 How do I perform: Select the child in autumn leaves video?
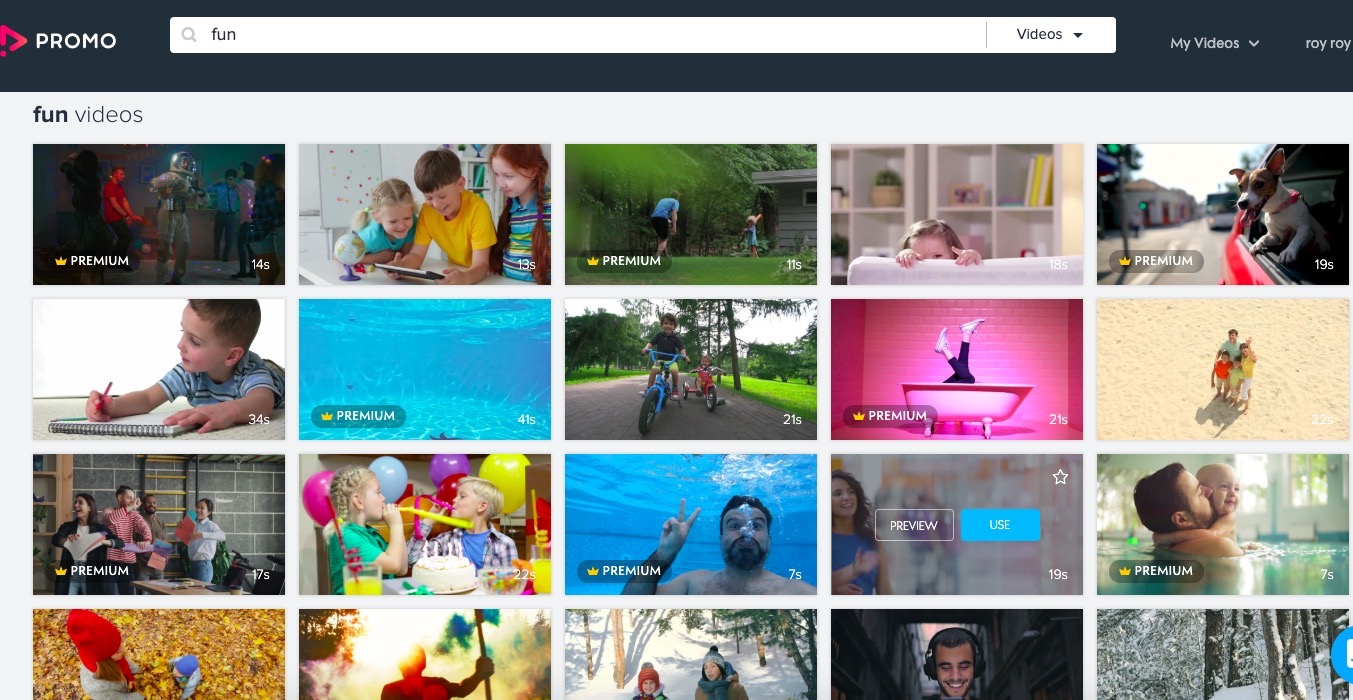pyautogui.click(x=159, y=654)
